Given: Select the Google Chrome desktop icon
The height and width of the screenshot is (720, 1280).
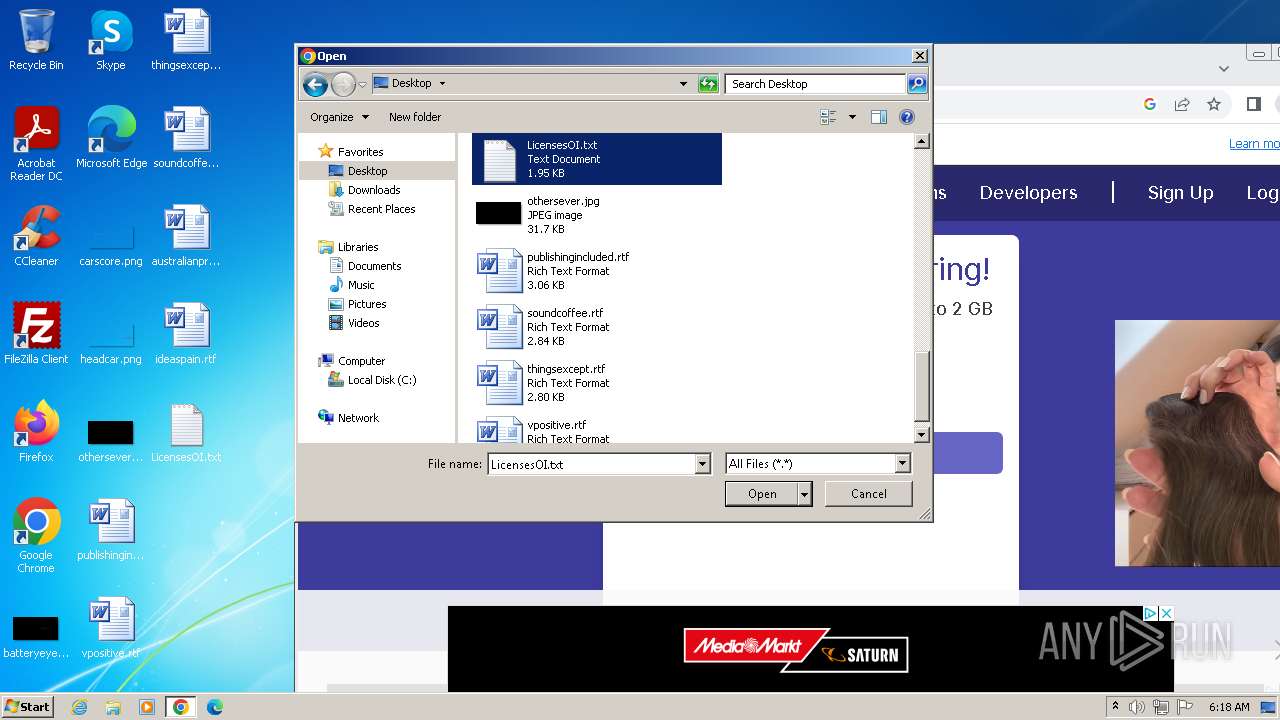Looking at the screenshot, I should pyautogui.click(x=36, y=536).
